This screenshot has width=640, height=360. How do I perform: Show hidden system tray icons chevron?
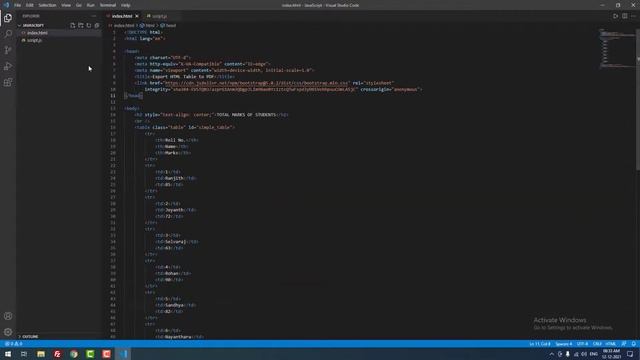tap(551, 354)
